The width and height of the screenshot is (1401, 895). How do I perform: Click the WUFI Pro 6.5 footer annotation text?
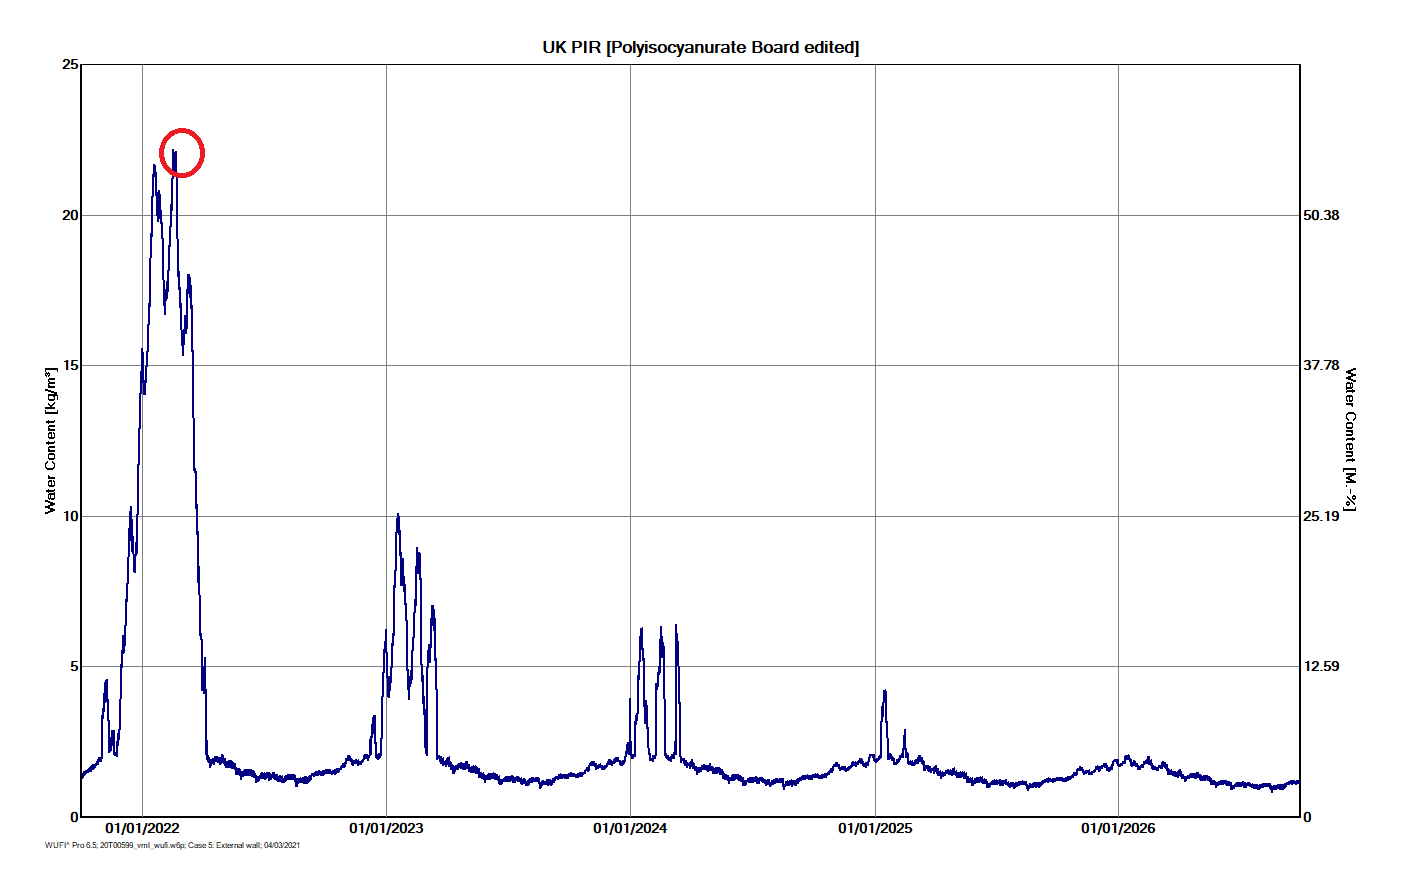click(70, 844)
